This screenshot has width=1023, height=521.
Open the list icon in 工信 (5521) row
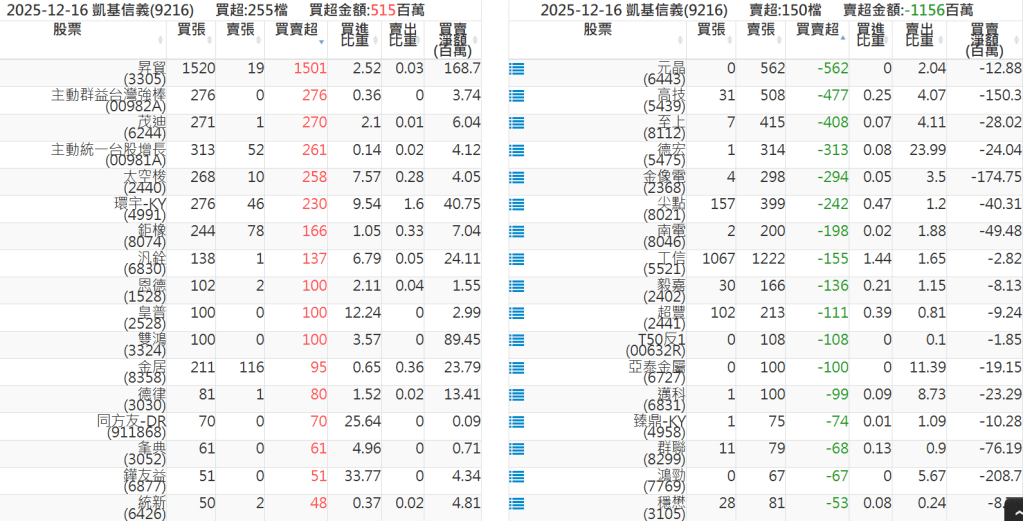coord(517,259)
